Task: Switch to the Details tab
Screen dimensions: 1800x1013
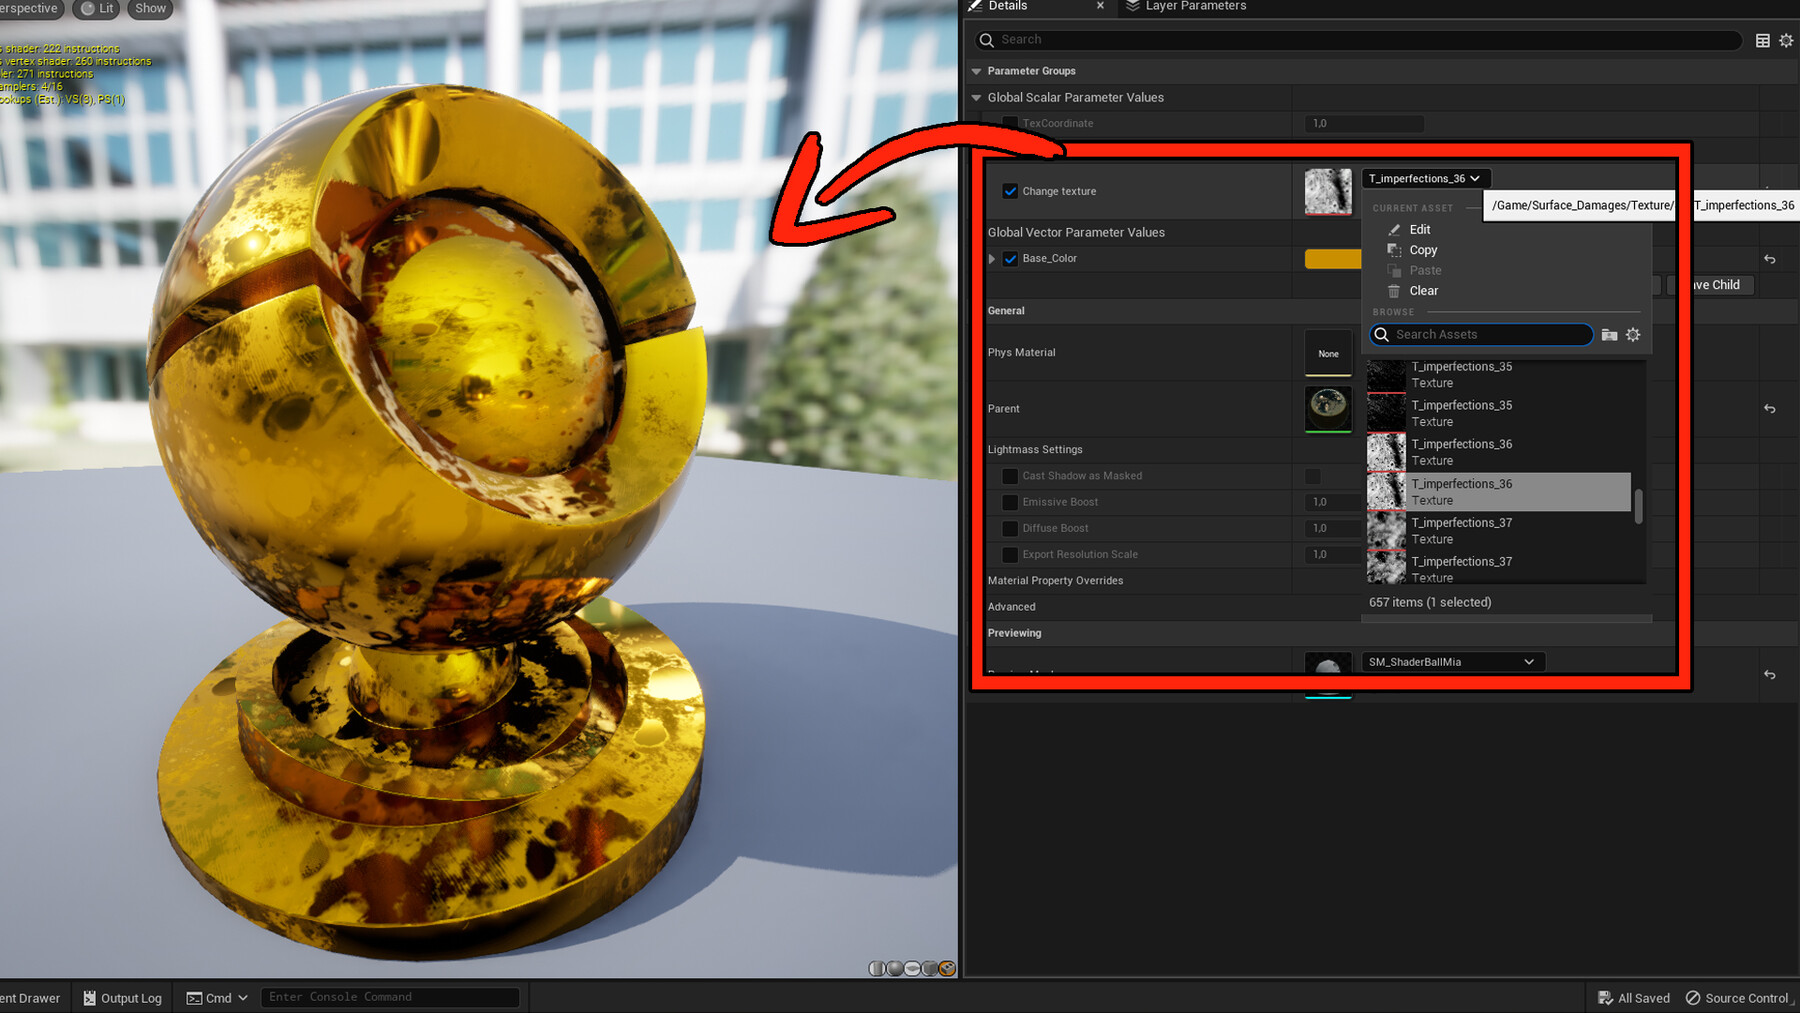Action: pyautogui.click(x=1007, y=6)
